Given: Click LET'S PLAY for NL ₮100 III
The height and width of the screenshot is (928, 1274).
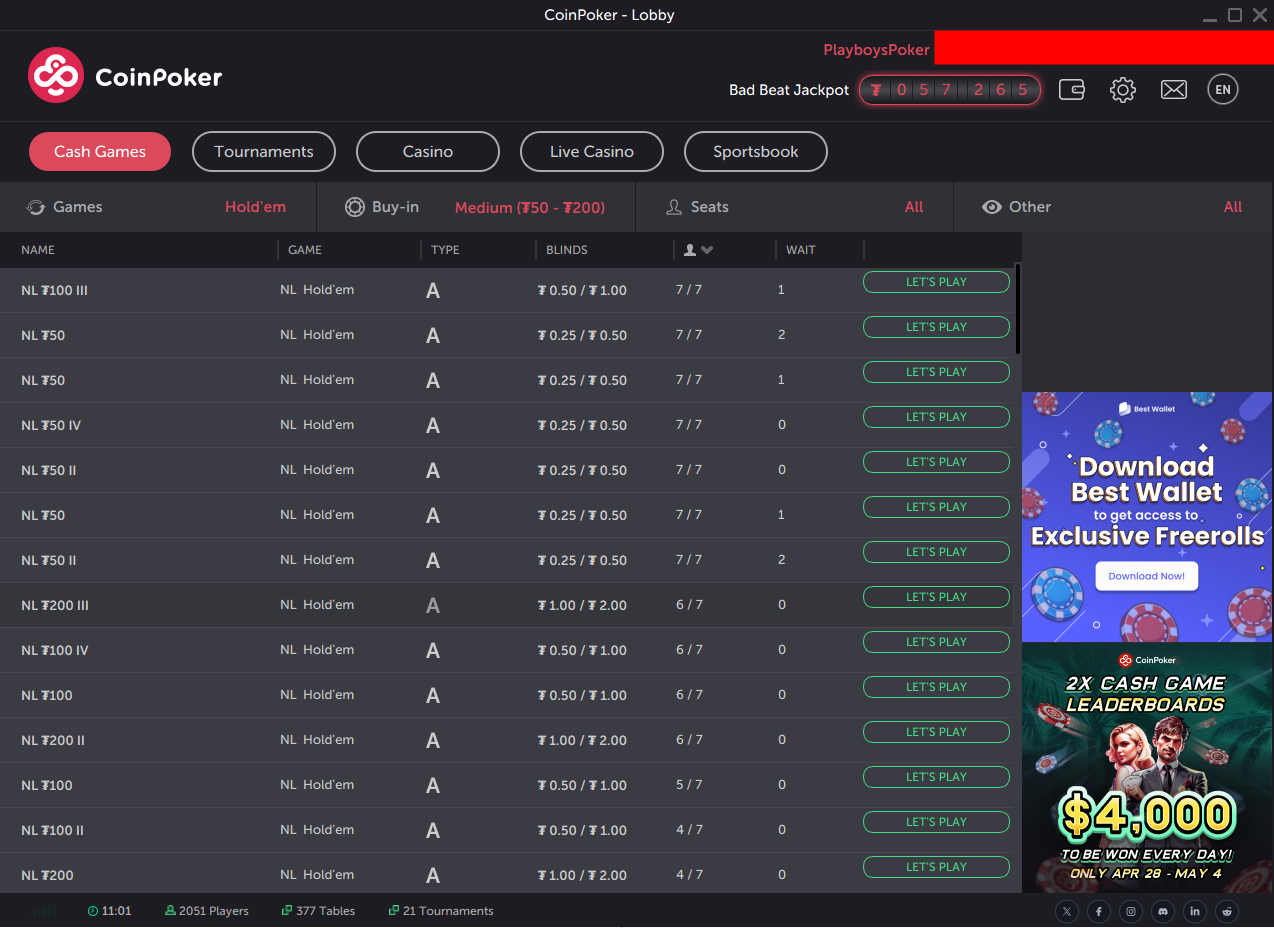Looking at the screenshot, I should [x=936, y=282].
